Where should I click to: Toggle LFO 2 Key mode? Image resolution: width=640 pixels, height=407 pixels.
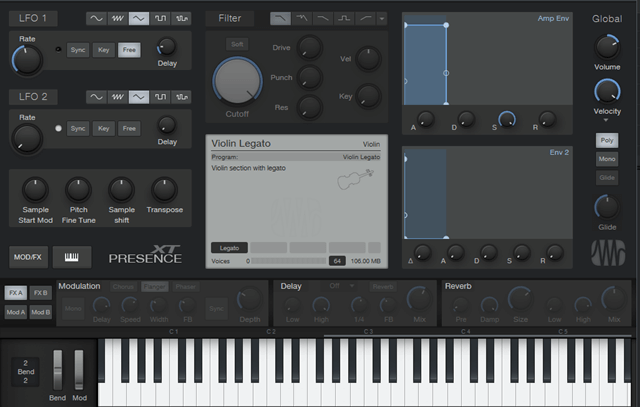click(103, 128)
